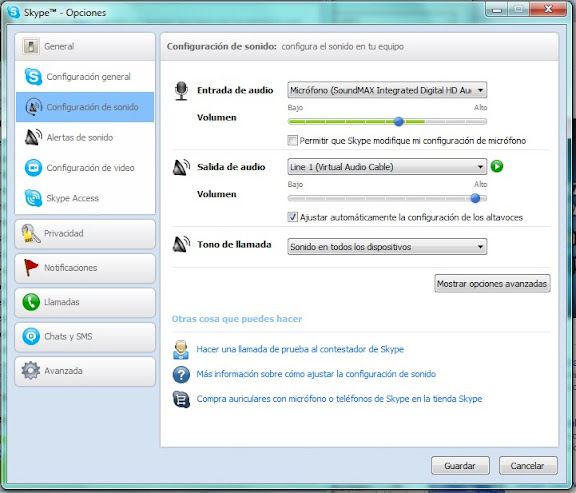The height and width of the screenshot is (493, 576).
Task: Click the Avanzada gear icon
Action: 31,370
